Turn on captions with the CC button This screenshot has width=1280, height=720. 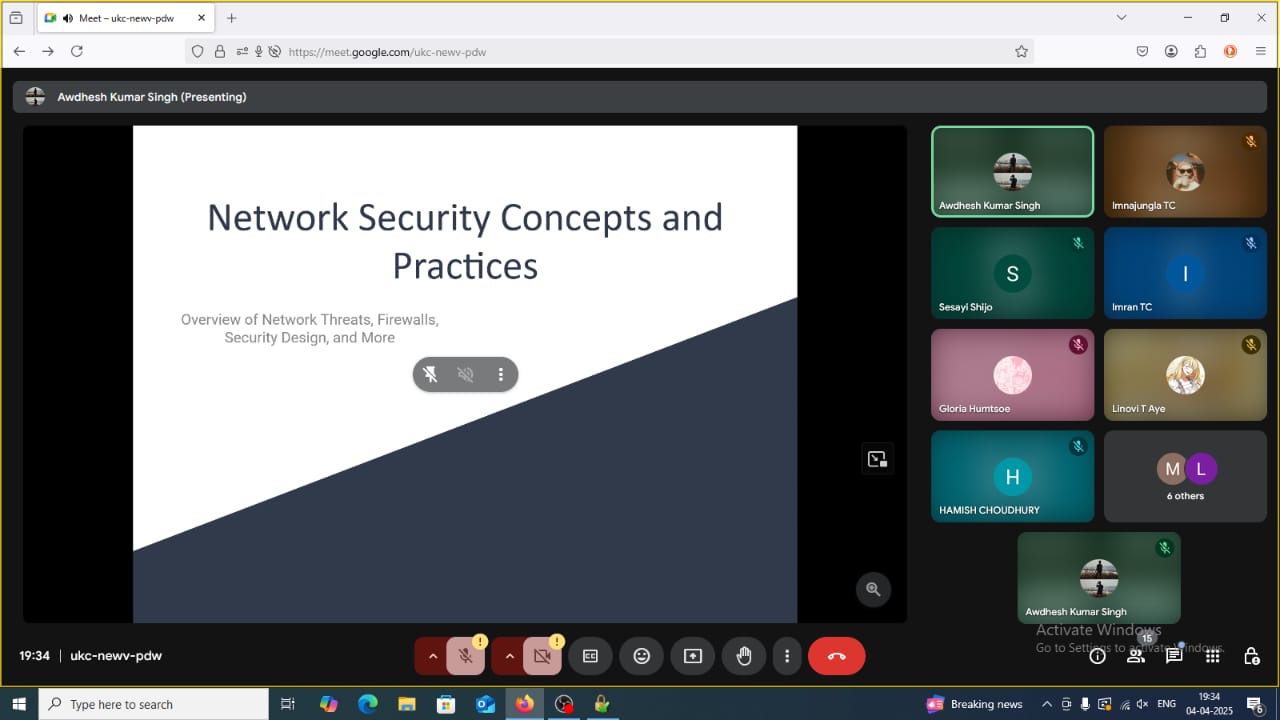pyautogui.click(x=590, y=656)
